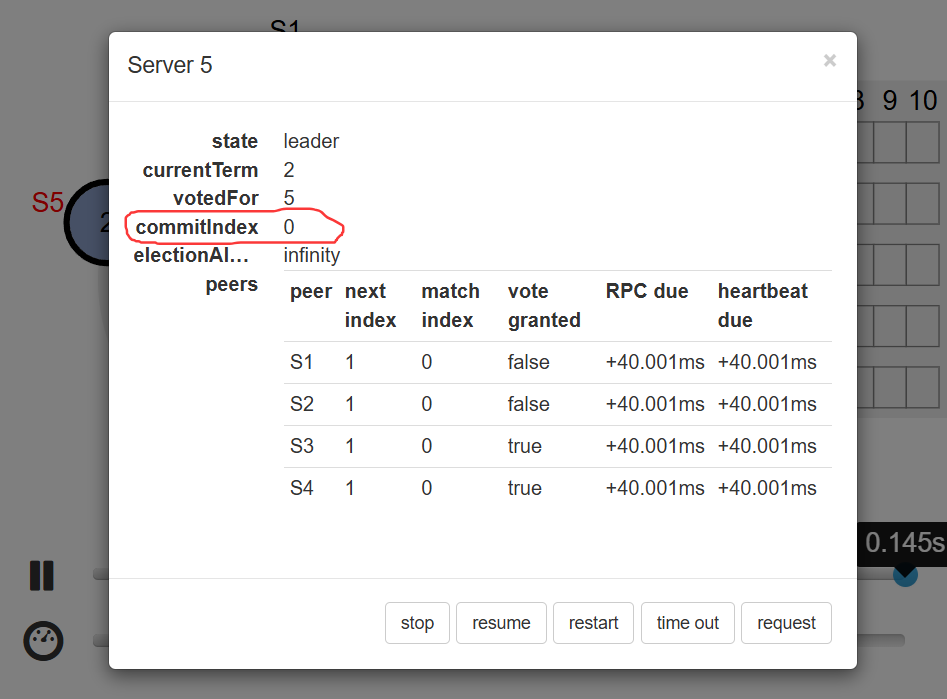Close the Server 5 dialog
947x699 pixels.
point(830,60)
